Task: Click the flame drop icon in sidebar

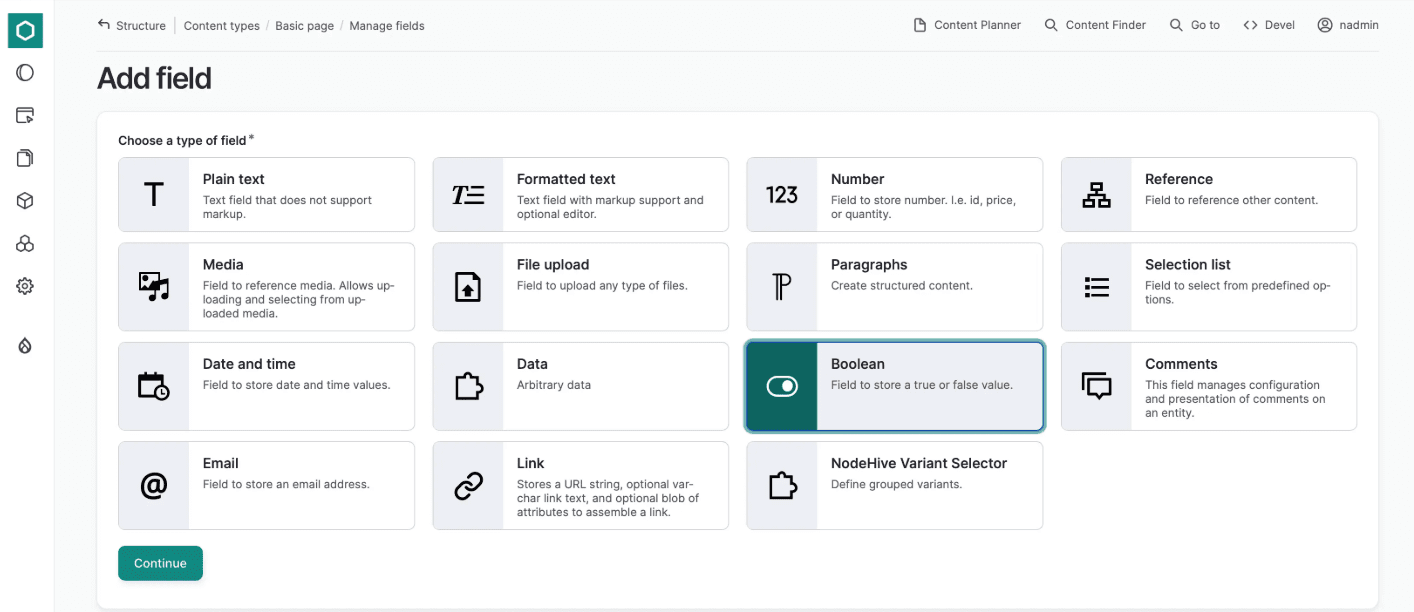Action: pos(25,345)
